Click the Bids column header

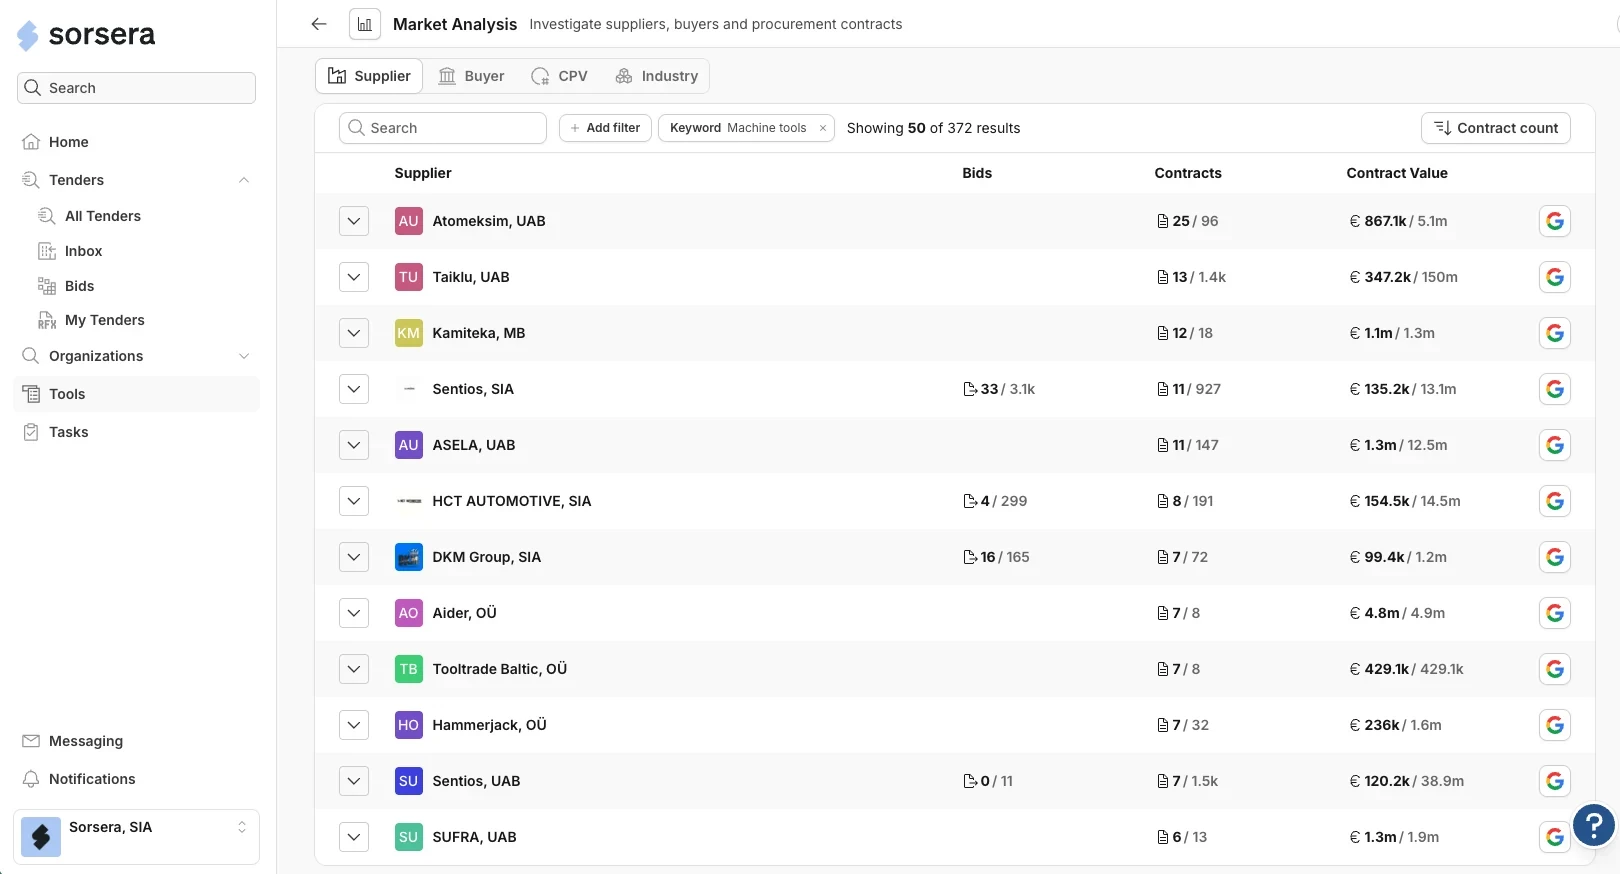click(x=977, y=173)
